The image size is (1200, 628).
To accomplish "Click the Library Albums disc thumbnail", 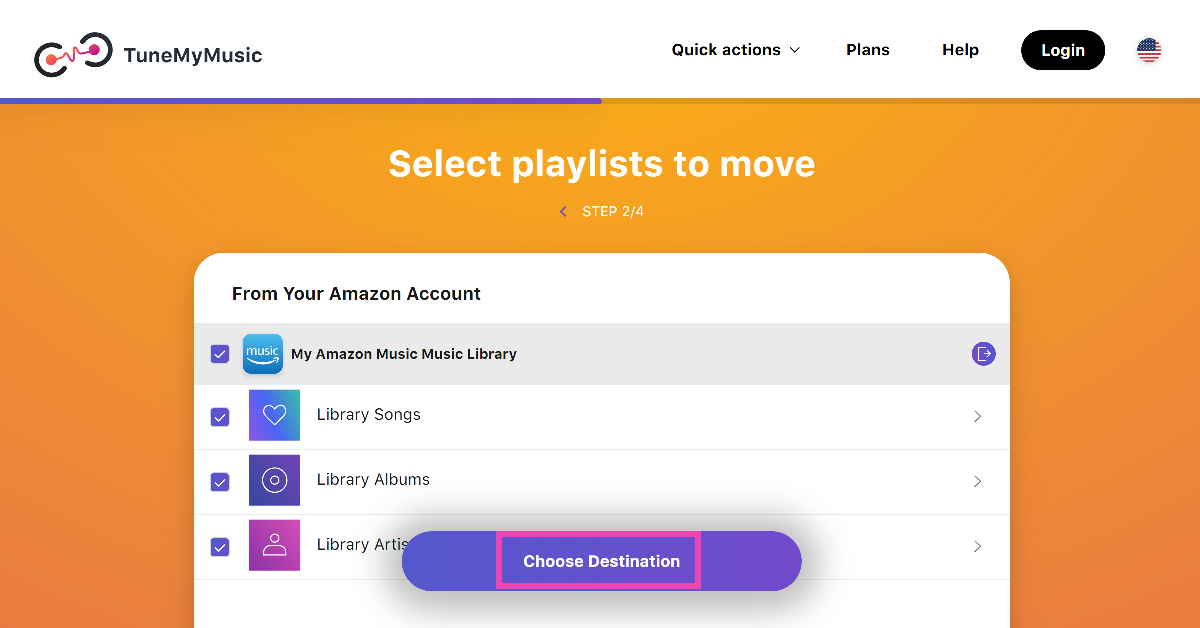I will click(274, 480).
